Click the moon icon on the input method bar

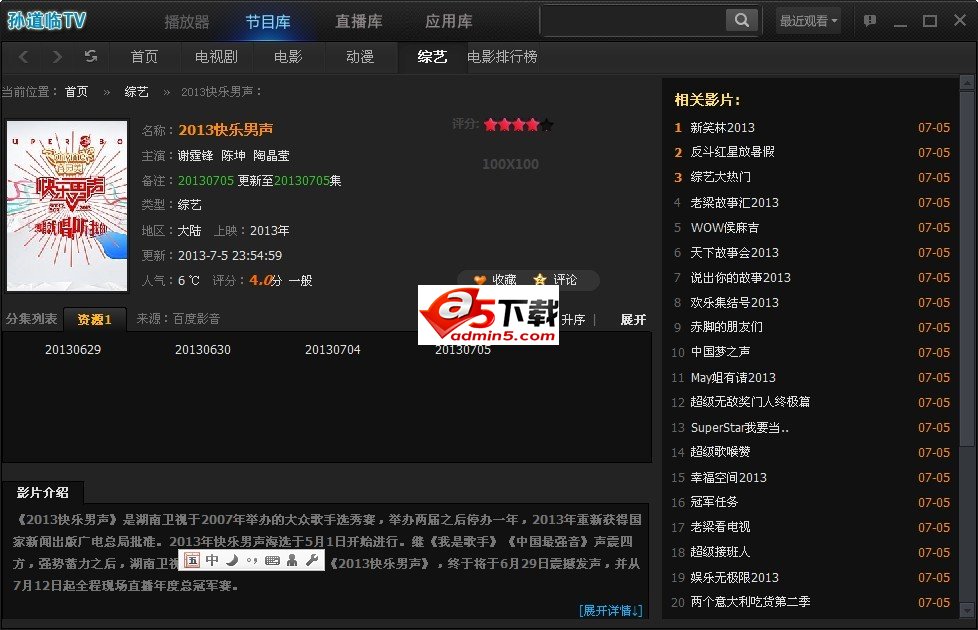pos(231,560)
